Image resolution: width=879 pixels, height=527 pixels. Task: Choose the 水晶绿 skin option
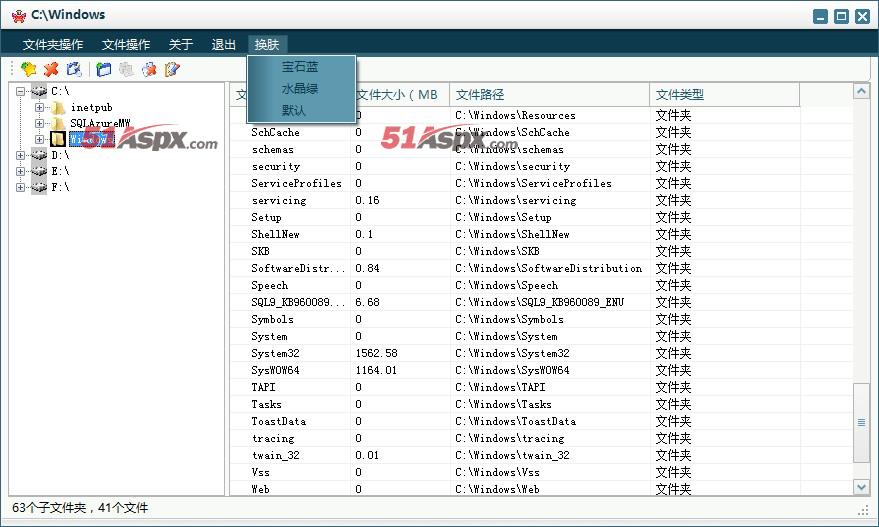pos(301,89)
